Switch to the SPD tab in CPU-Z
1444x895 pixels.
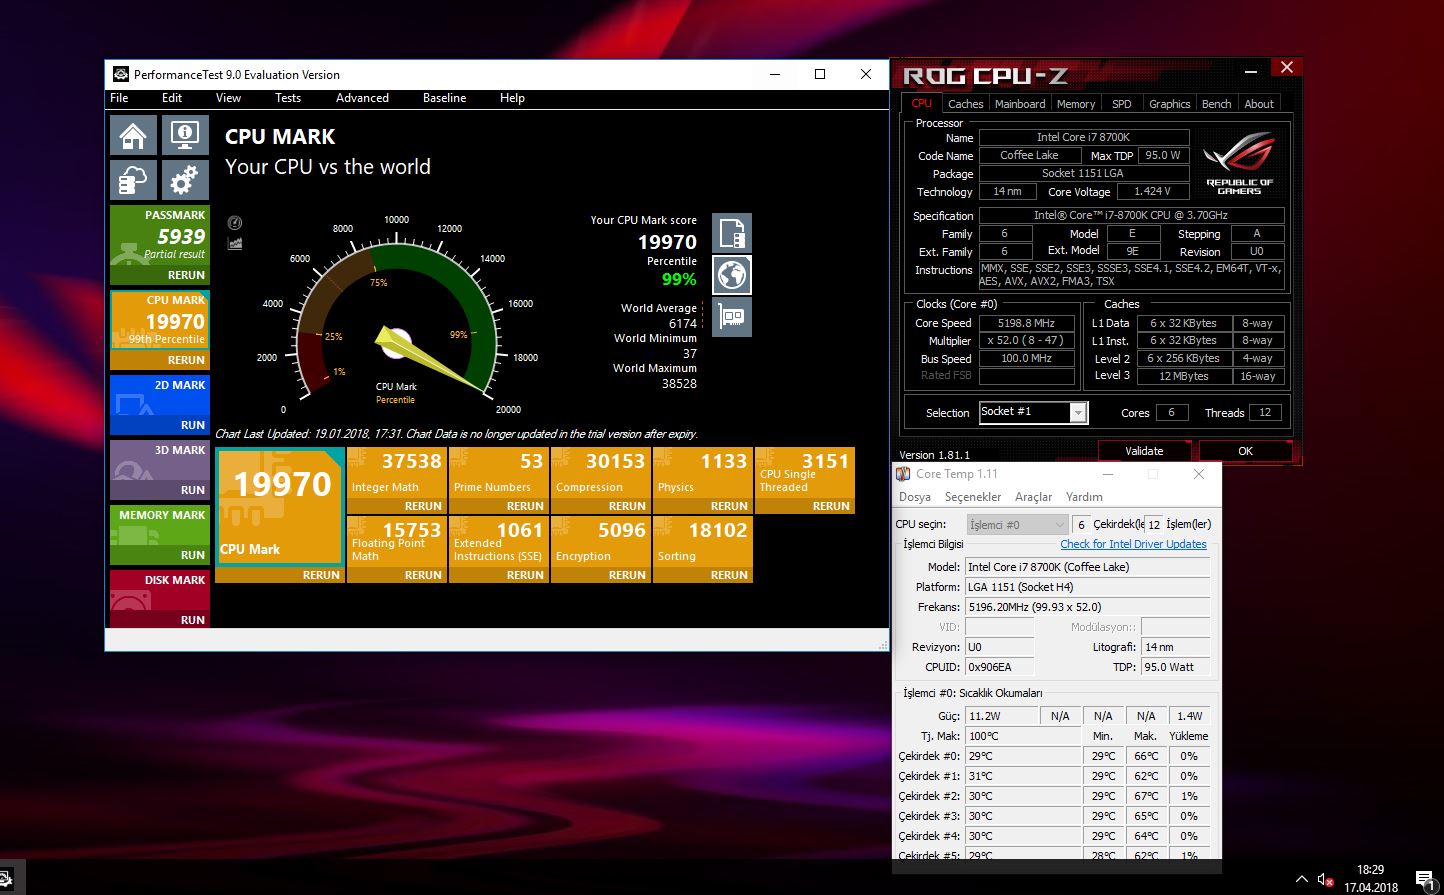(x=1122, y=104)
